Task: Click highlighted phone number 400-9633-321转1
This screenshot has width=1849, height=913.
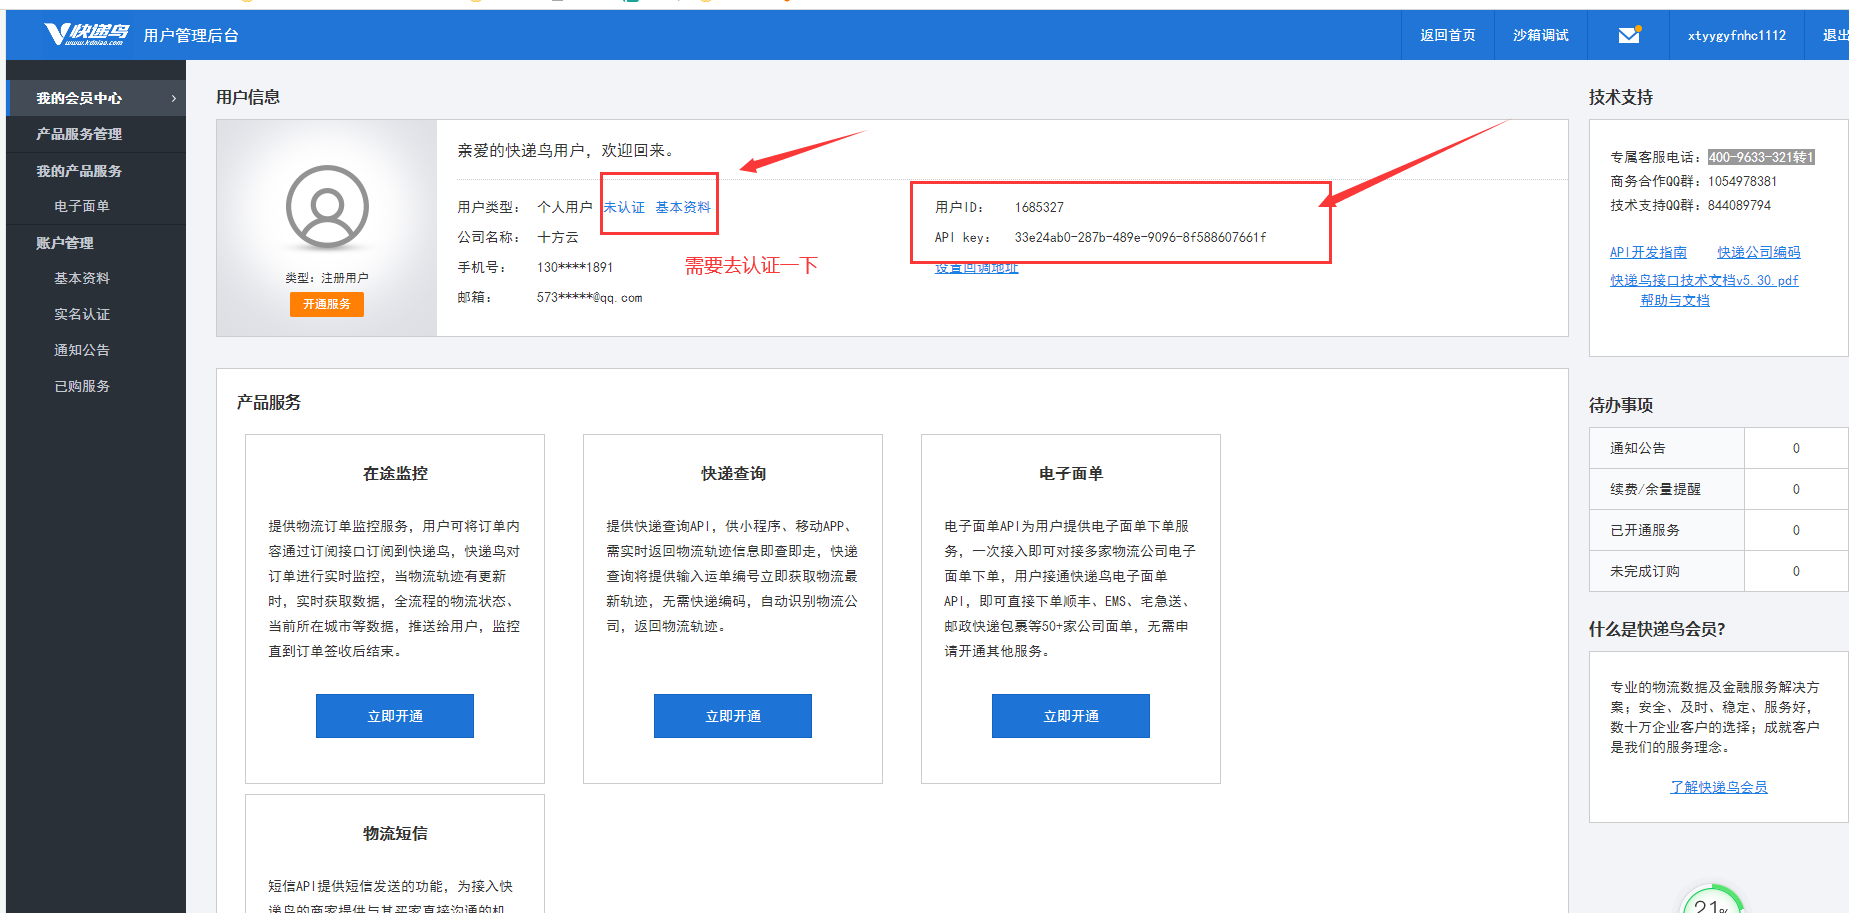Action: 1761,157
